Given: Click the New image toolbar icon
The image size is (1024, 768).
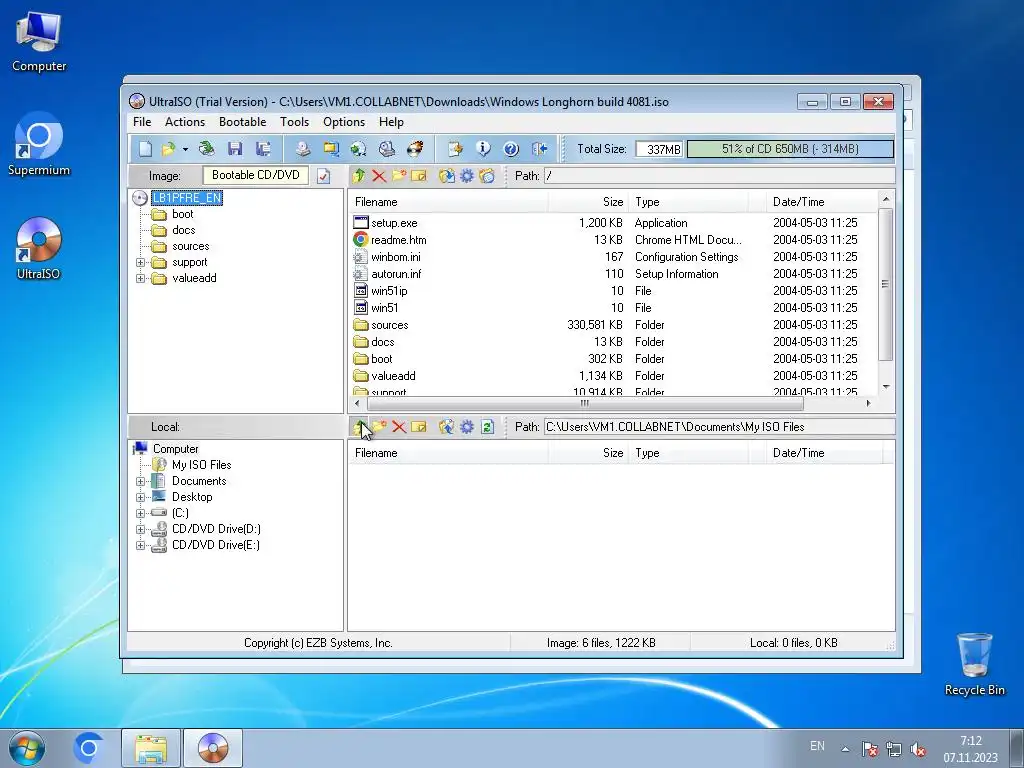Looking at the screenshot, I should [x=145, y=149].
